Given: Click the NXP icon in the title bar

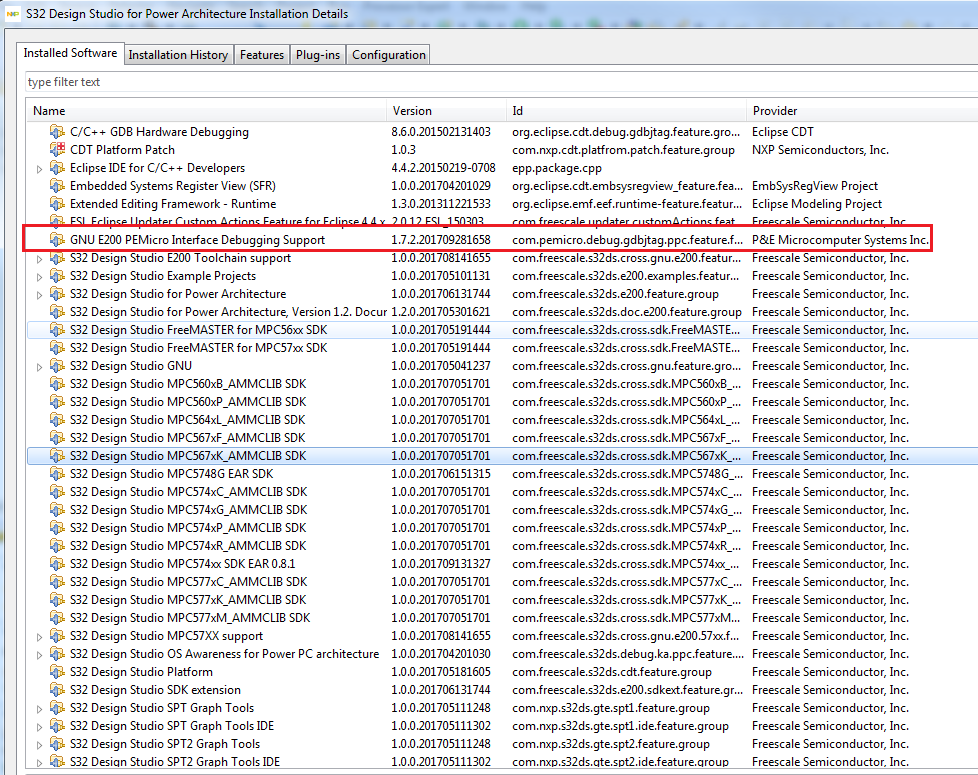Looking at the screenshot, I should point(12,14).
